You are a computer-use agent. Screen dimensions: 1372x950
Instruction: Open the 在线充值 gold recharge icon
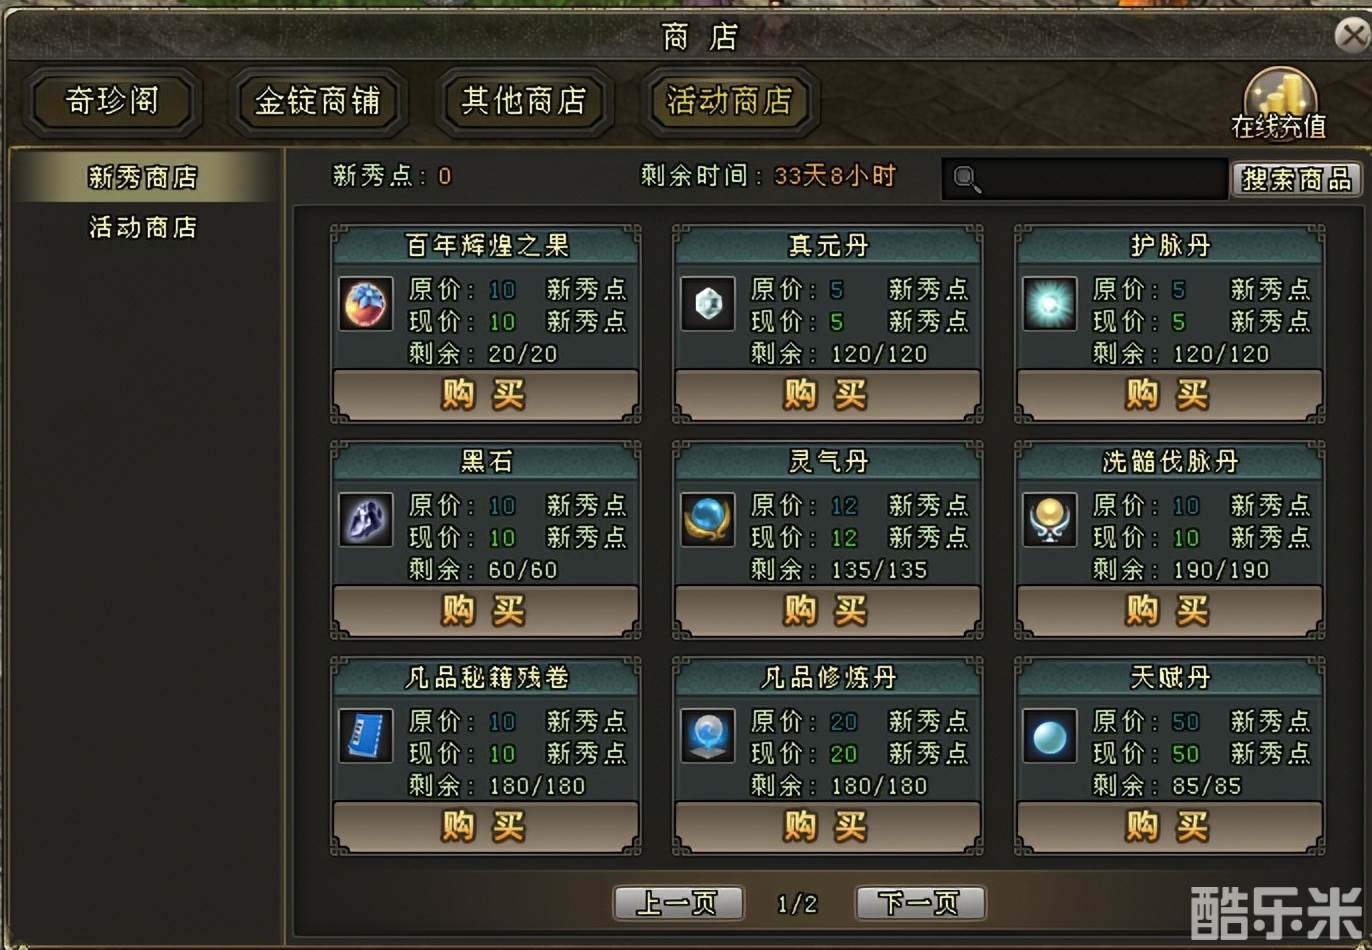1279,104
